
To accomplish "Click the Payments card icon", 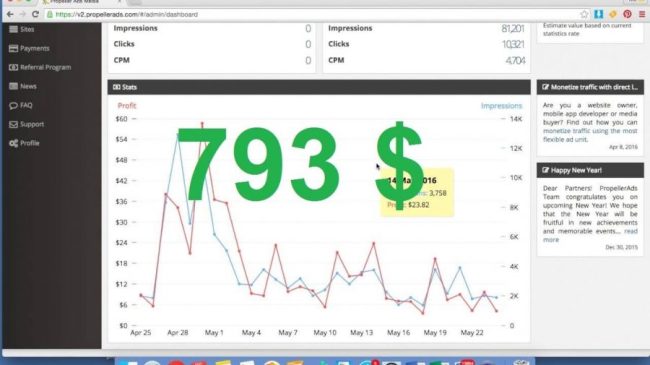I will click(13, 48).
